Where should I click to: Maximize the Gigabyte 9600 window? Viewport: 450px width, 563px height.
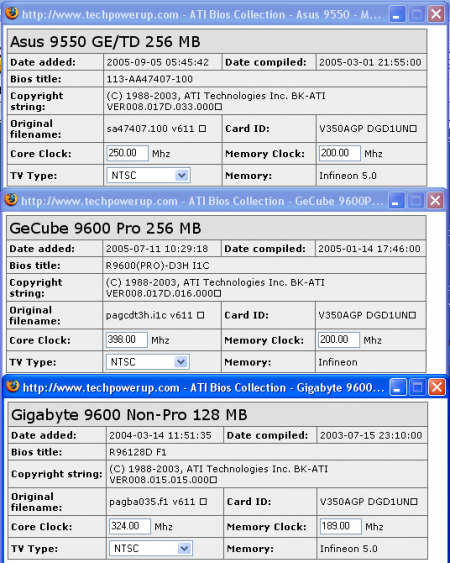pyautogui.click(x=417, y=388)
